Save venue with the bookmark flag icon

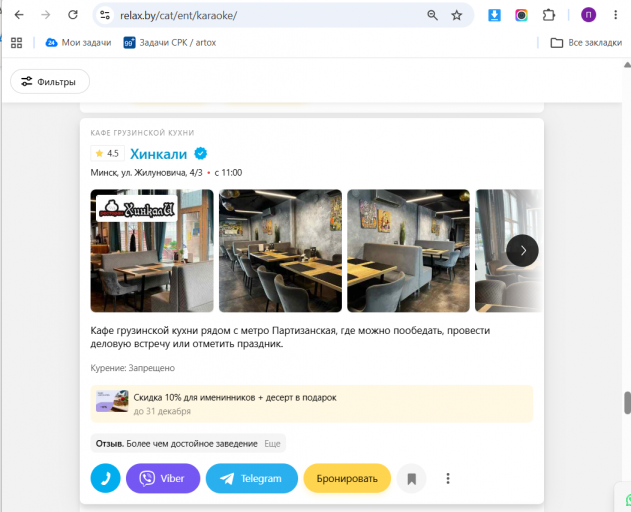(x=411, y=478)
